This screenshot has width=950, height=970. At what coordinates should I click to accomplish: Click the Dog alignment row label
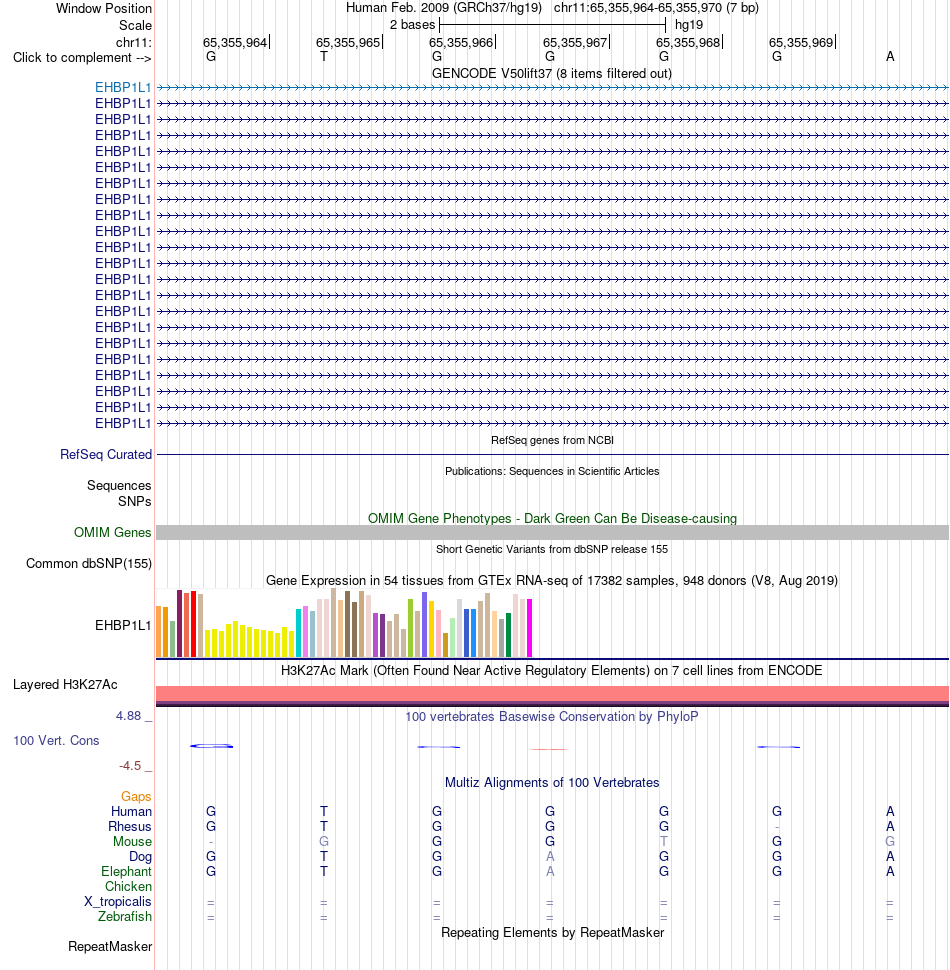tap(140, 856)
